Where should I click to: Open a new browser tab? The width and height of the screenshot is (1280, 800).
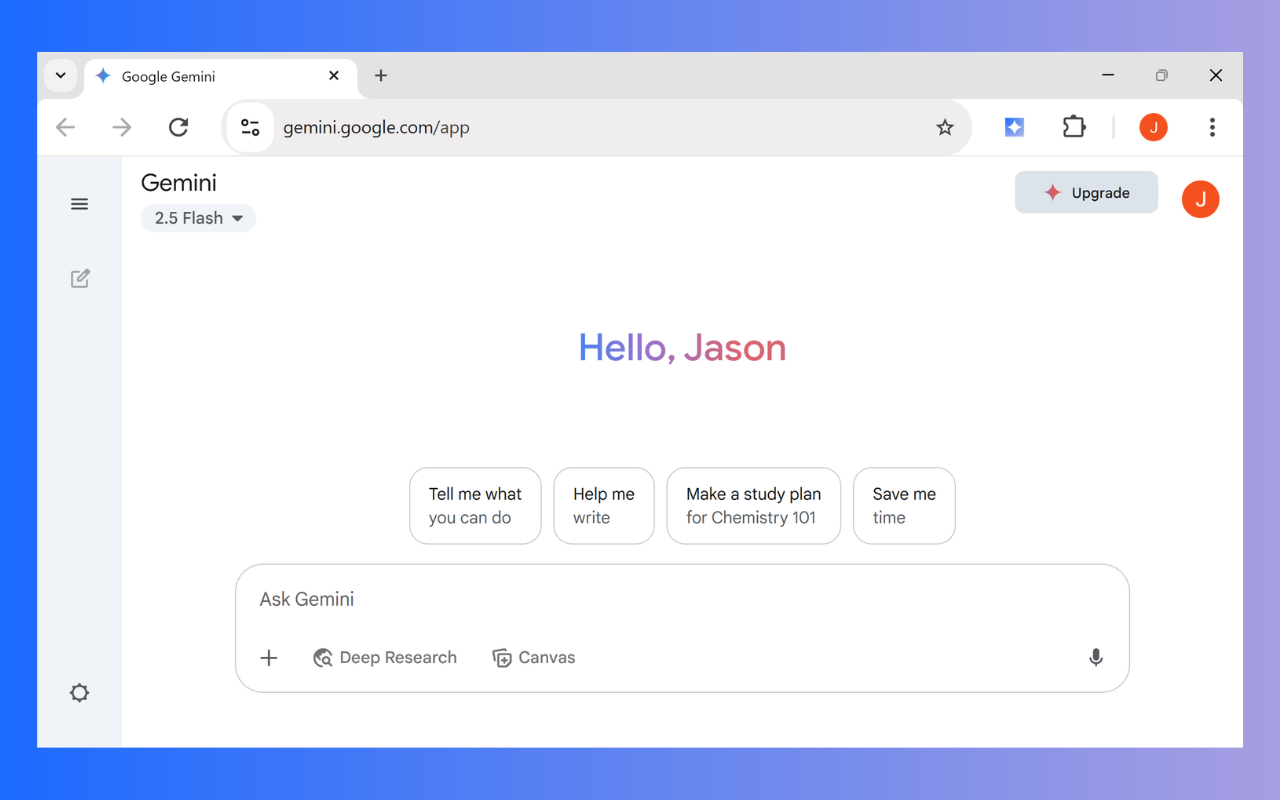click(380, 75)
